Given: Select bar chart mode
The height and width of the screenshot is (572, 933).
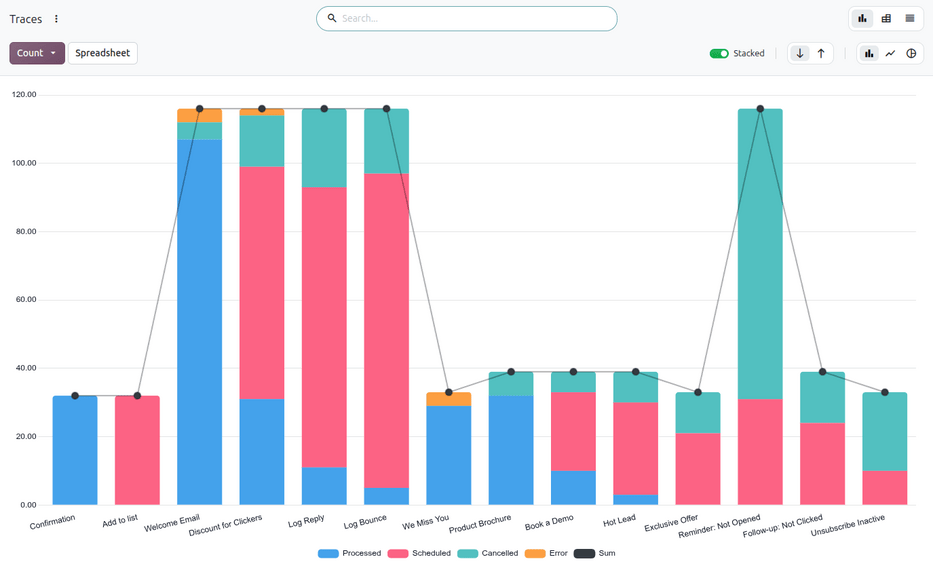Looking at the screenshot, I should click(x=869, y=54).
